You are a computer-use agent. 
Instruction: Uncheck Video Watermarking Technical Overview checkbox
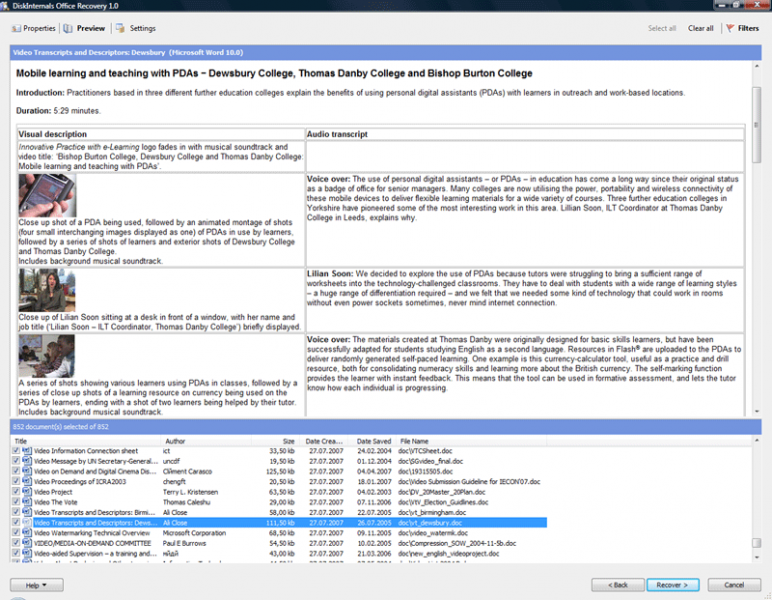(x=16, y=533)
